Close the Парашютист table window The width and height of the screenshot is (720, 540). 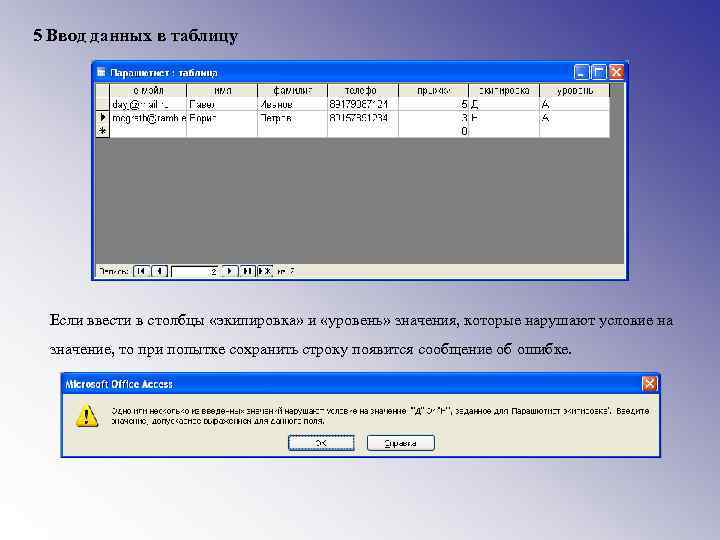[616, 72]
